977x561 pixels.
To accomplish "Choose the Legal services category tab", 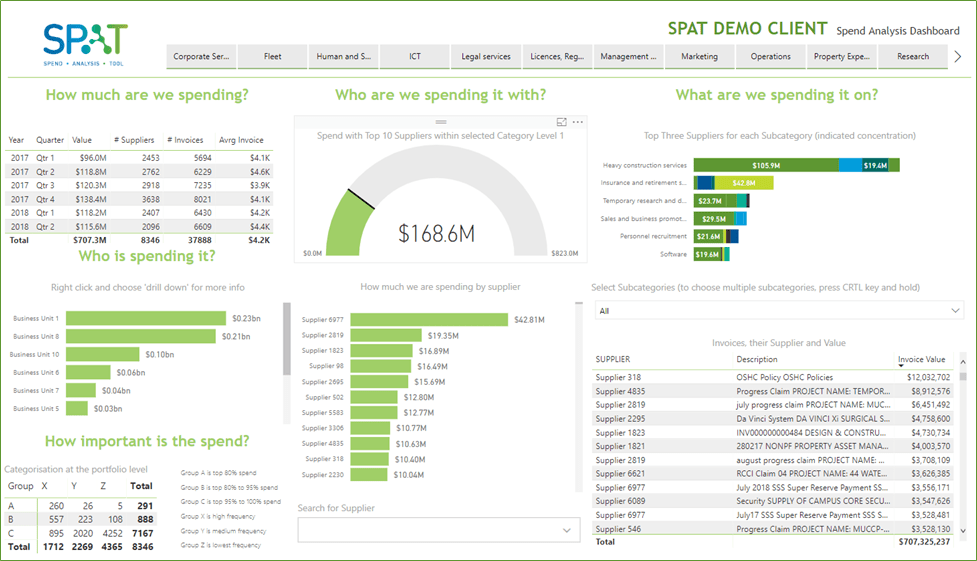I will click(486, 57).
